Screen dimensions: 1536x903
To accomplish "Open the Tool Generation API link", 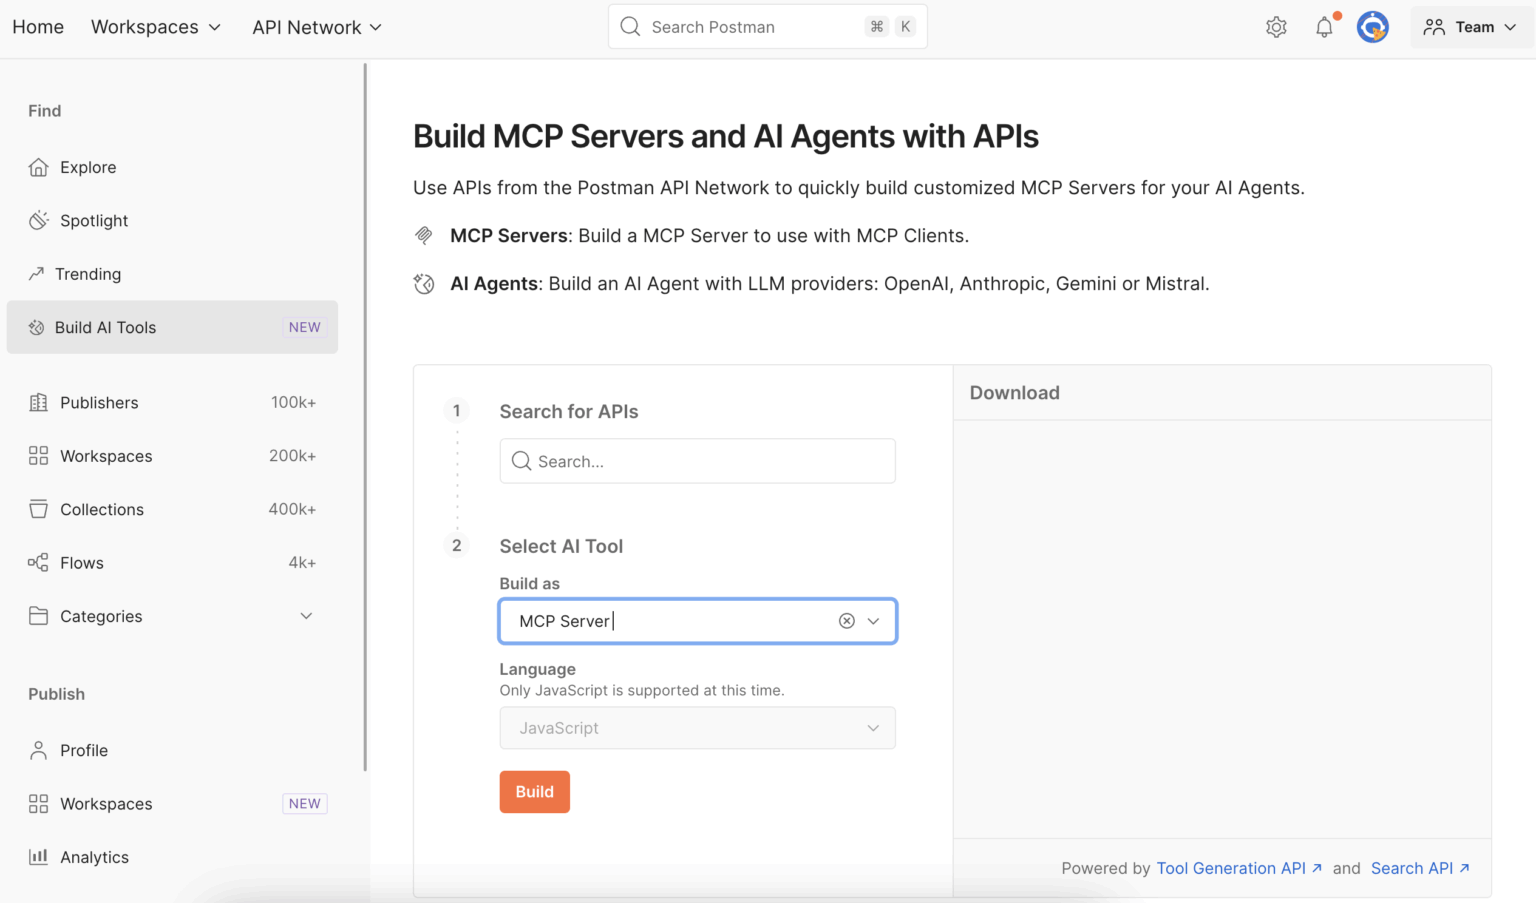I will tap(1239, 868).
